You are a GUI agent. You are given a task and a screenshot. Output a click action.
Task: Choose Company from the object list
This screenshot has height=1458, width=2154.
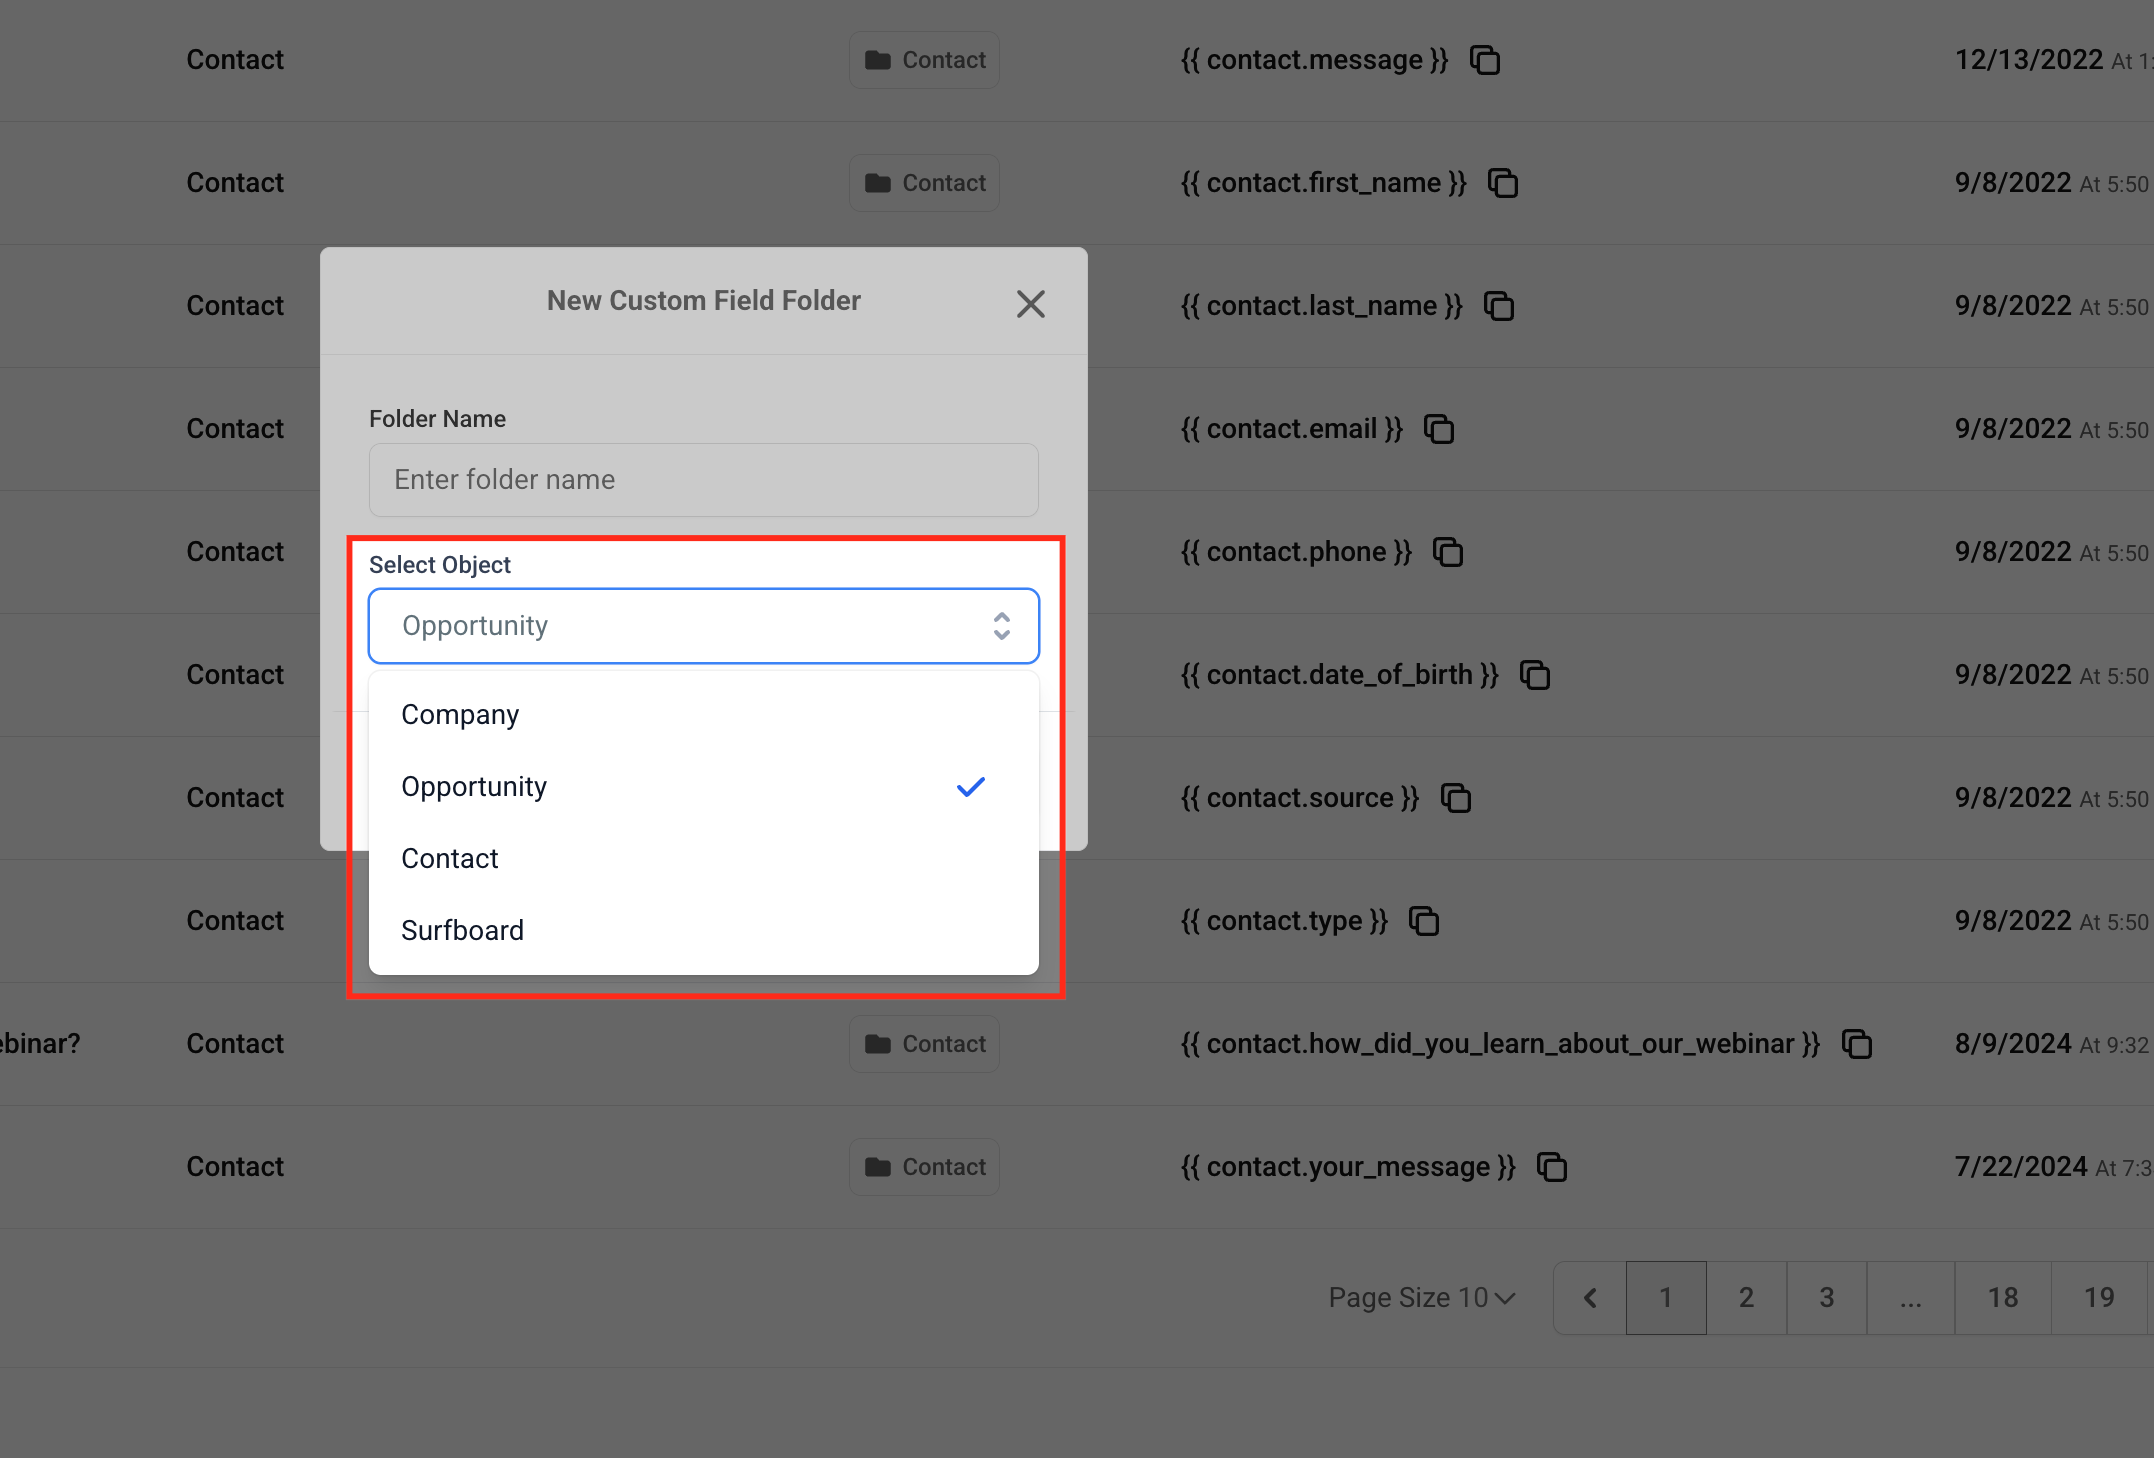coord(460,715)
